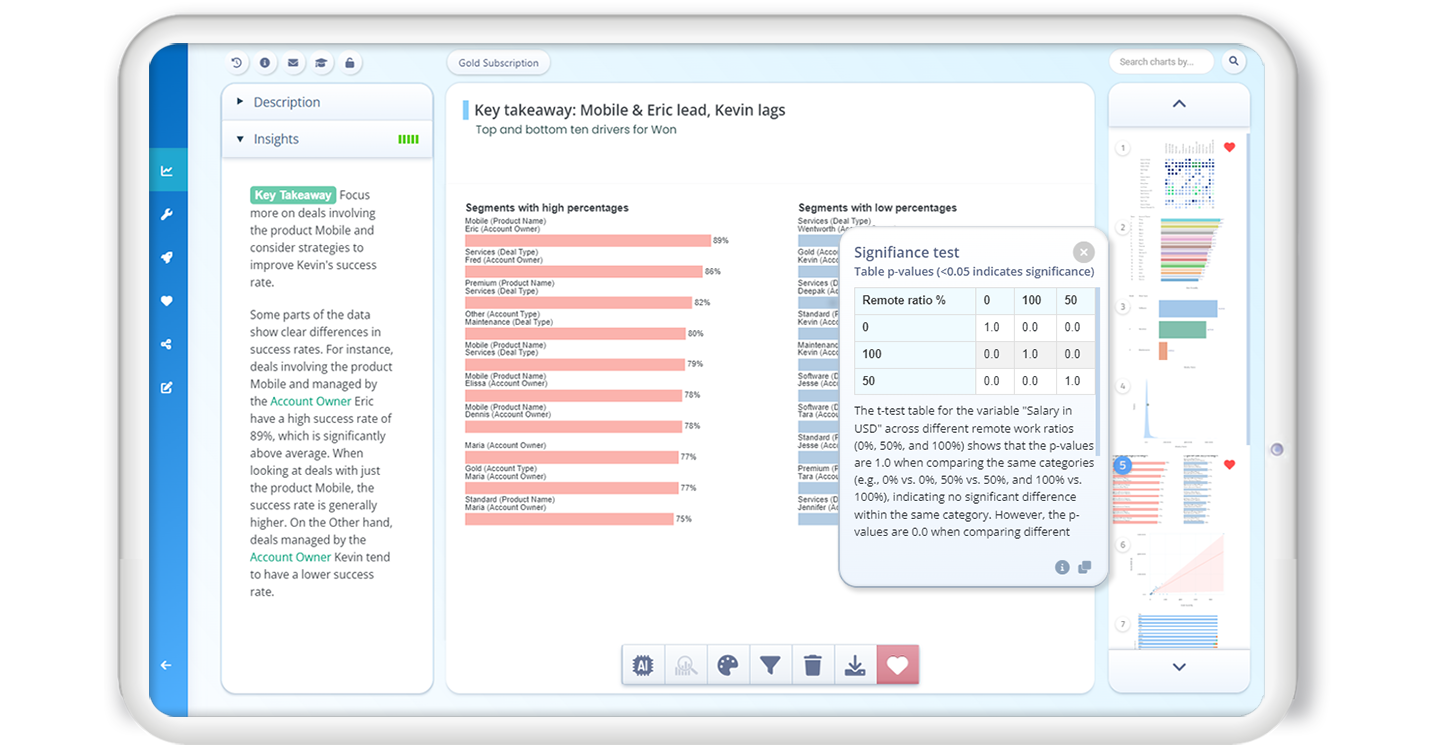This screenshot has width=1442, height=745.
Task: Open the share icon in the left sidebar
Action: 168,344
